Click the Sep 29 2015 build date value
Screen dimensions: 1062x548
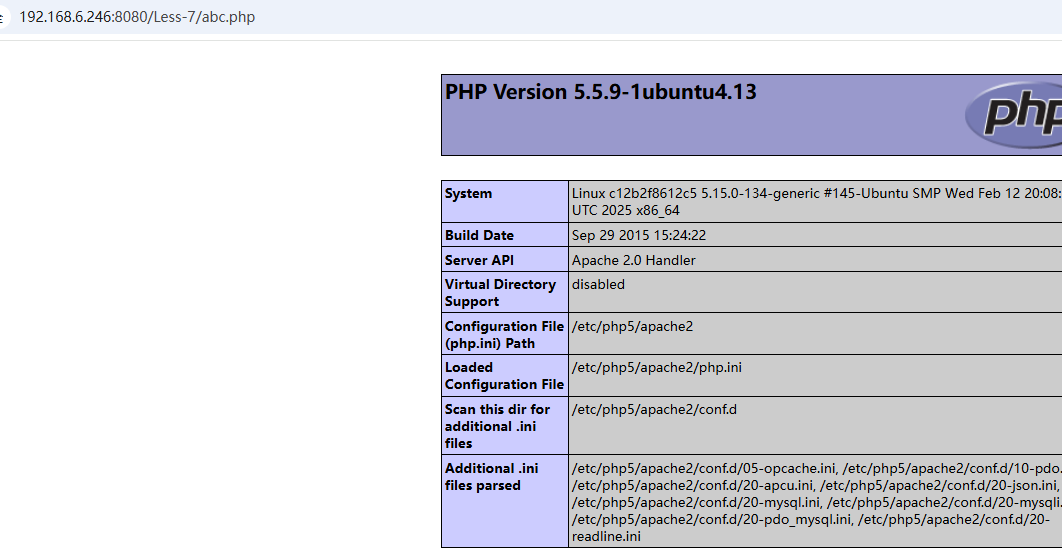coord(638,236)
